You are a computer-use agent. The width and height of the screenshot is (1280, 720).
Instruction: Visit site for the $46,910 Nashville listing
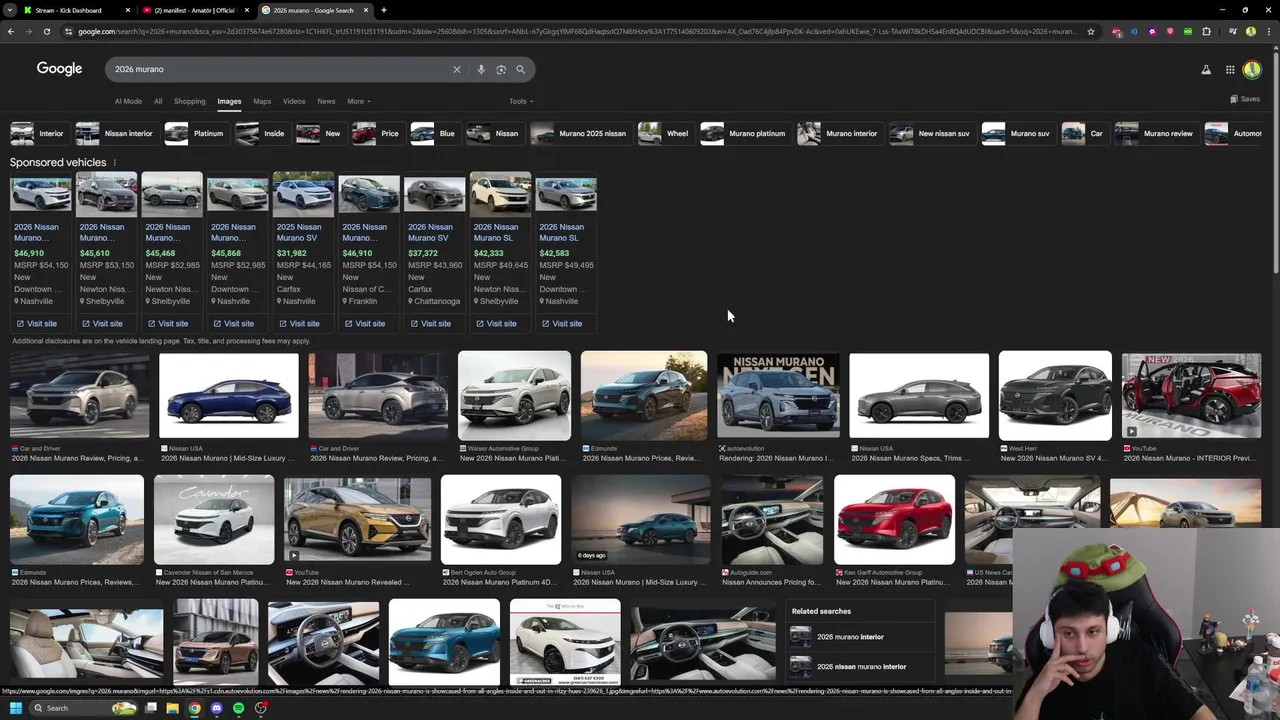[x=37, y=323]
